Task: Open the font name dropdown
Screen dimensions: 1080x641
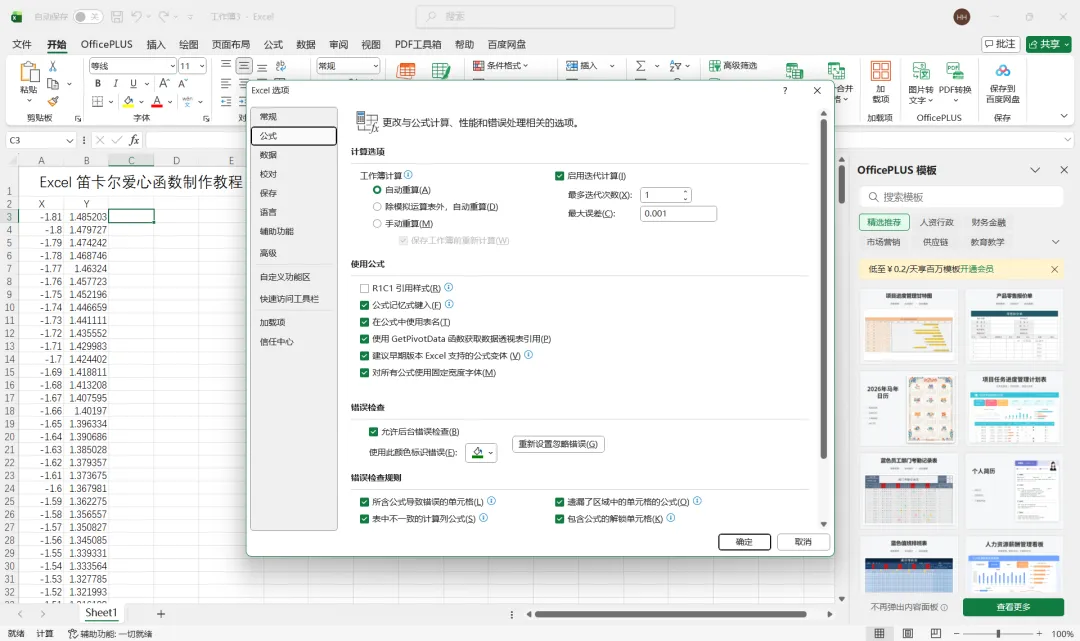Action: pyautogui.click(x=172, y=66)
